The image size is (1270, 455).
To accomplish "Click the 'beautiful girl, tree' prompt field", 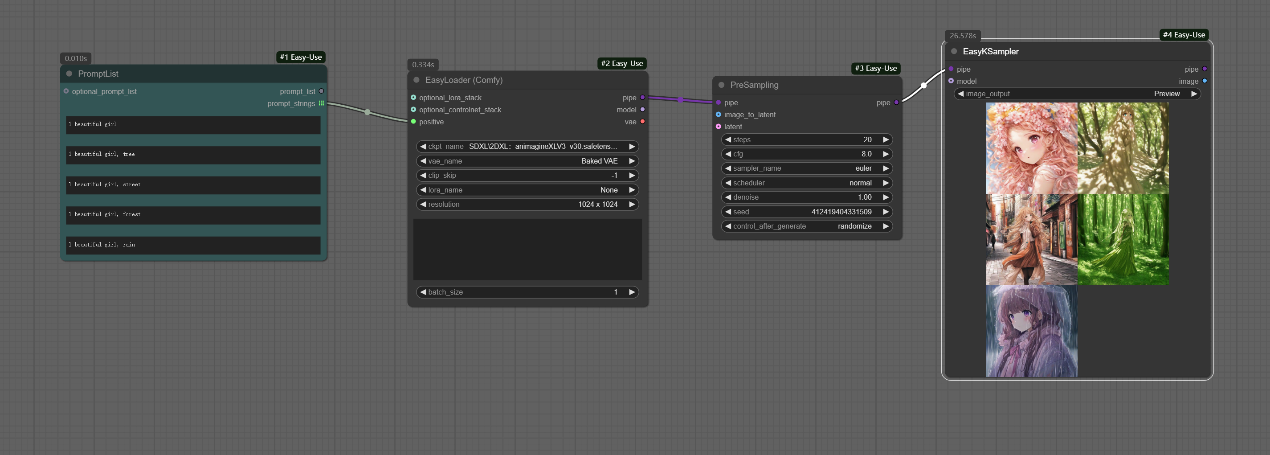I will (x=193, y=155).
